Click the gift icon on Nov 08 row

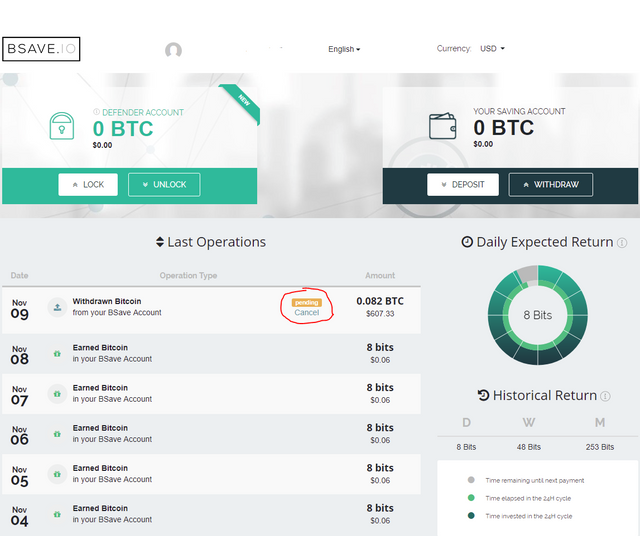[x=57, y=354]
